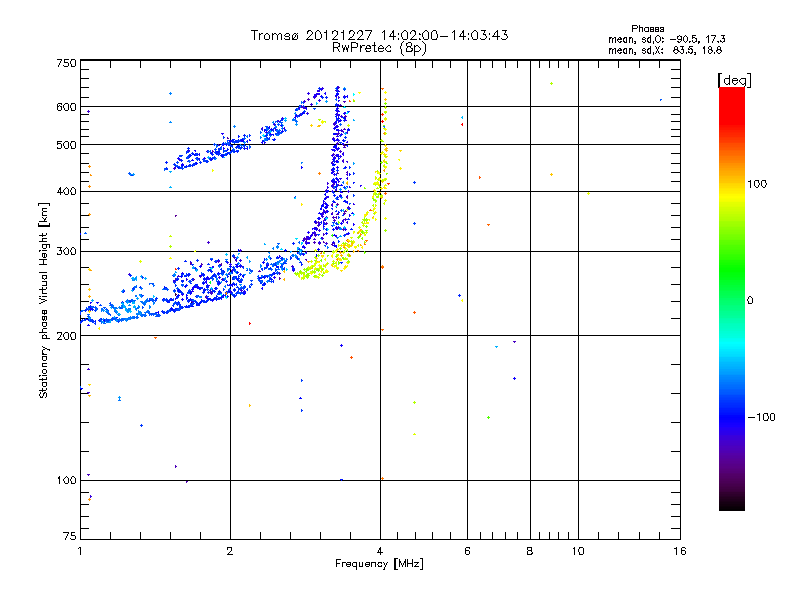Image resolution: width=800 pixels, height=600 pixels.
Task: Click the y-axis '750' tick label
Action: point(66,63)
